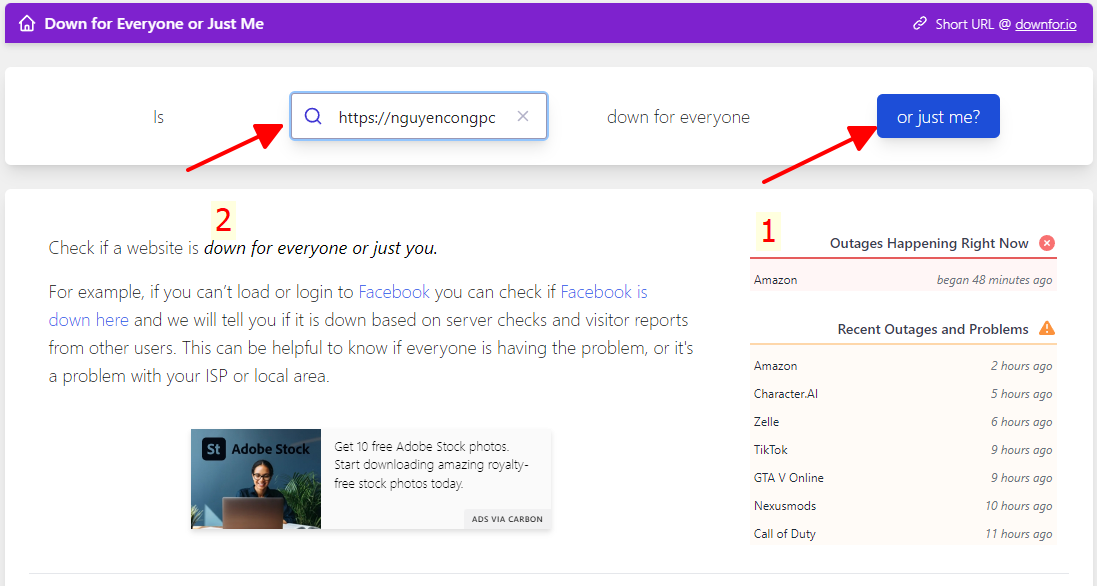Open Amazon entry from 2 hours ago
Screen dimensions: 1097x586
click(x=903, y=366)
